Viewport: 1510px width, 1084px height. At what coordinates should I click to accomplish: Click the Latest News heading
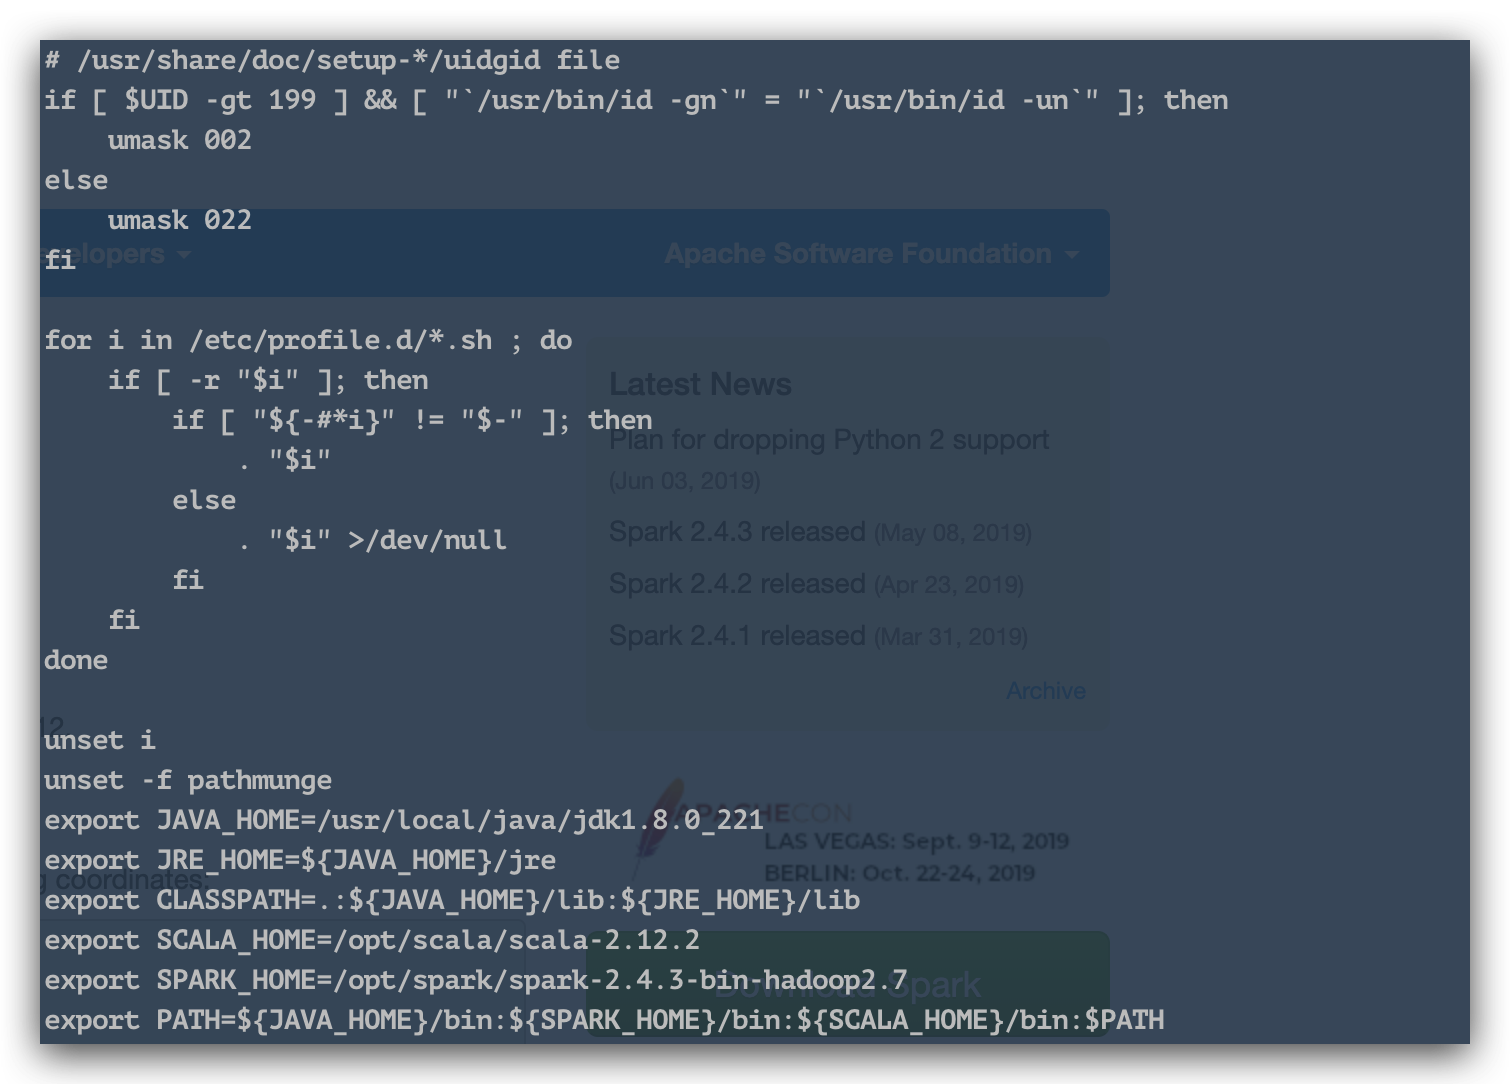tap(700, 383)
